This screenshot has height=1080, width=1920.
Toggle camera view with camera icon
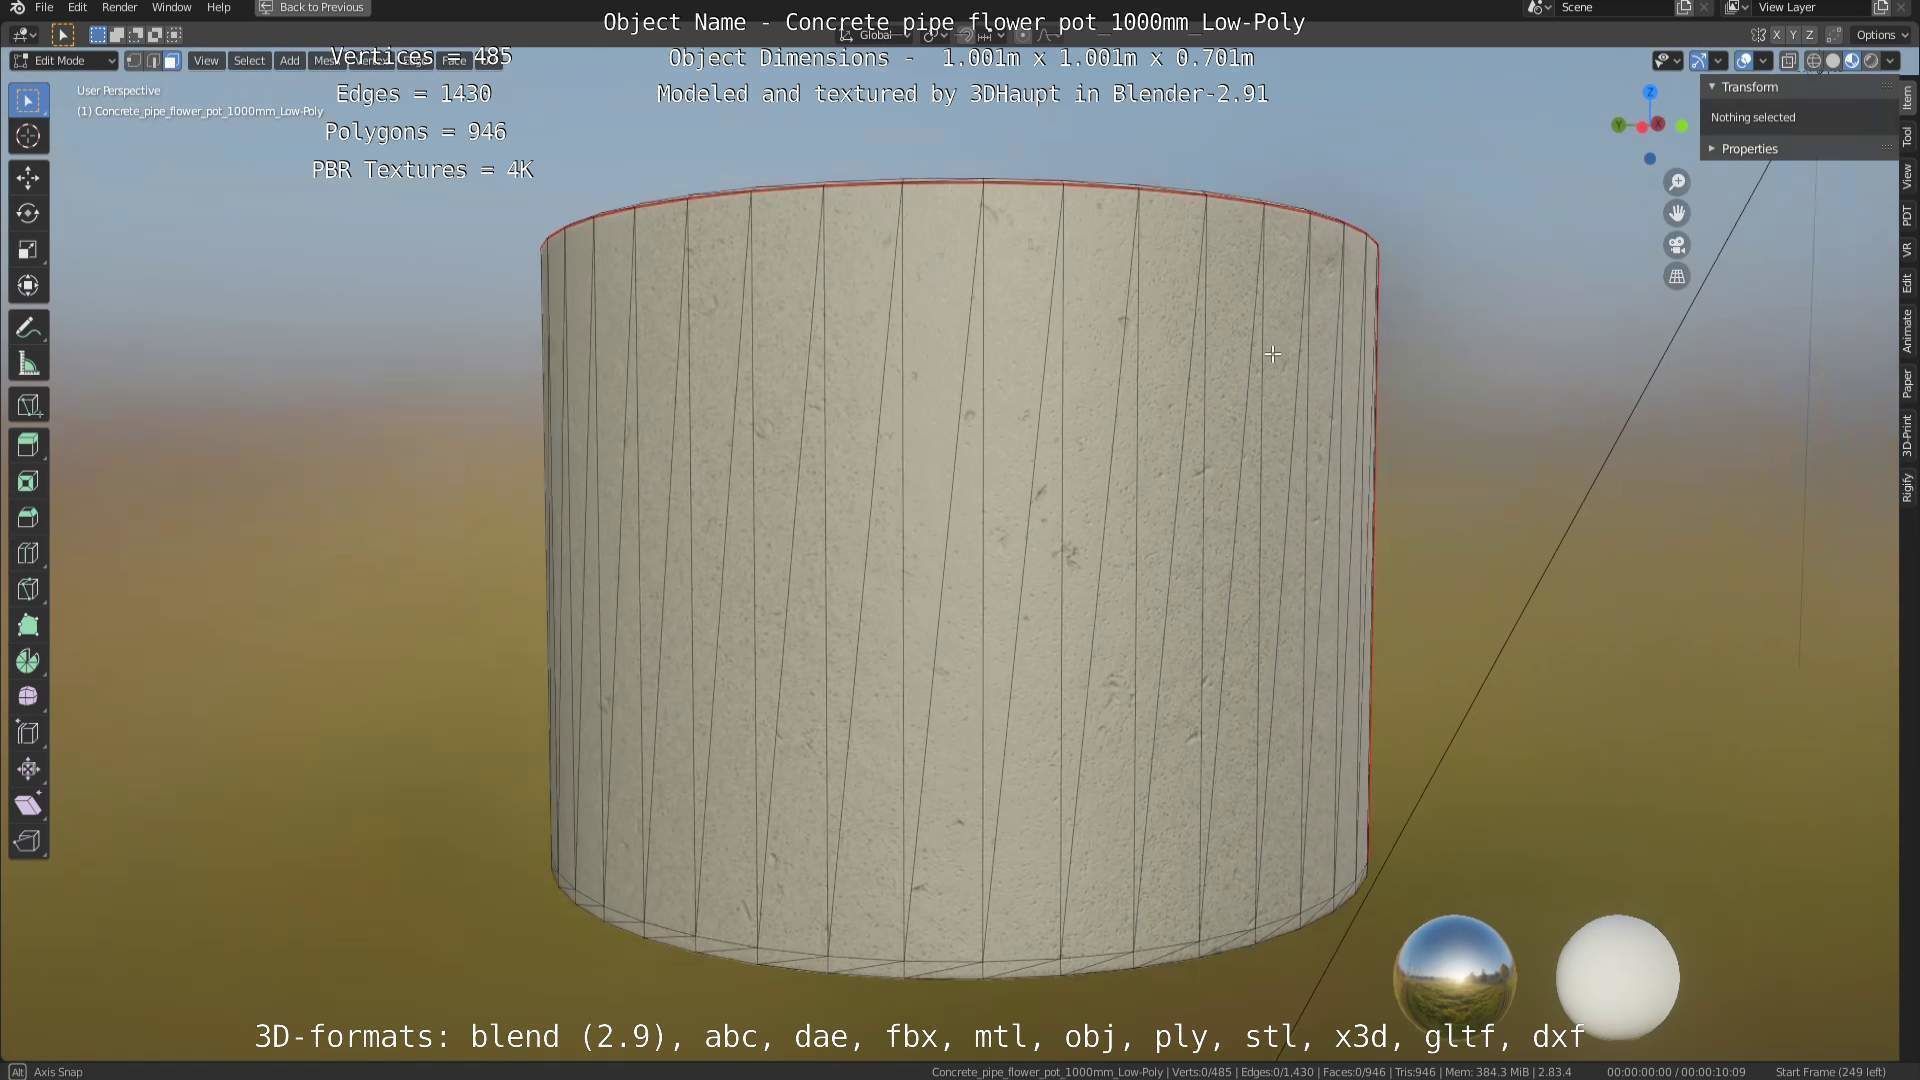1677,245
